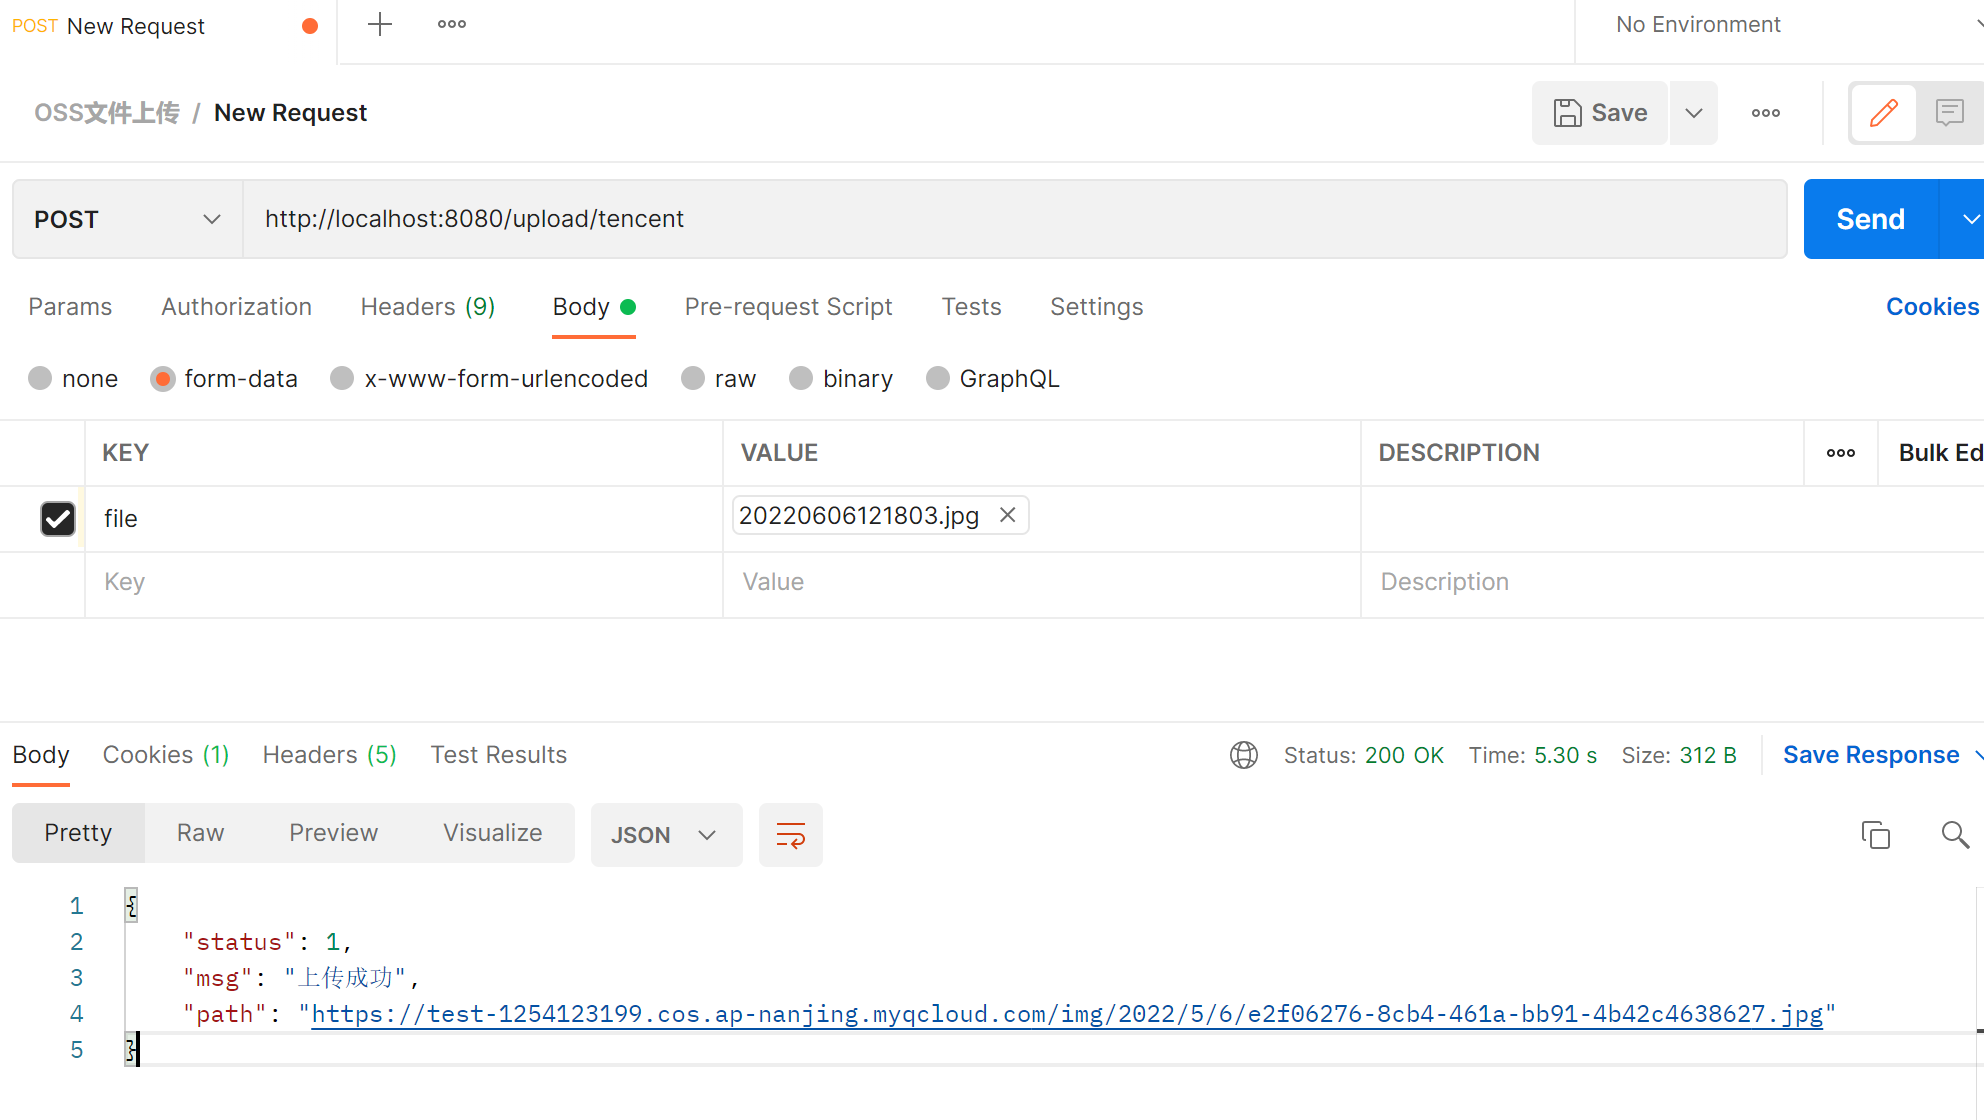Screen dimensions: 1984x1120
Task: Click the three-dot menu next to Save button
Action: click(x=1766, y=110)
